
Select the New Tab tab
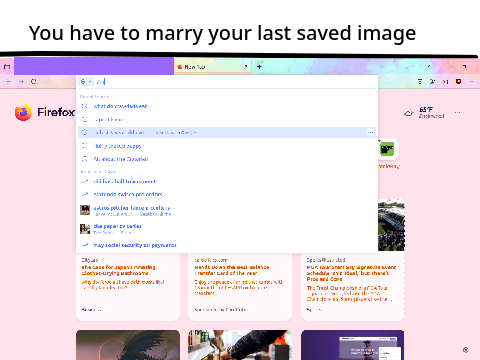click(x=213, y=67)
